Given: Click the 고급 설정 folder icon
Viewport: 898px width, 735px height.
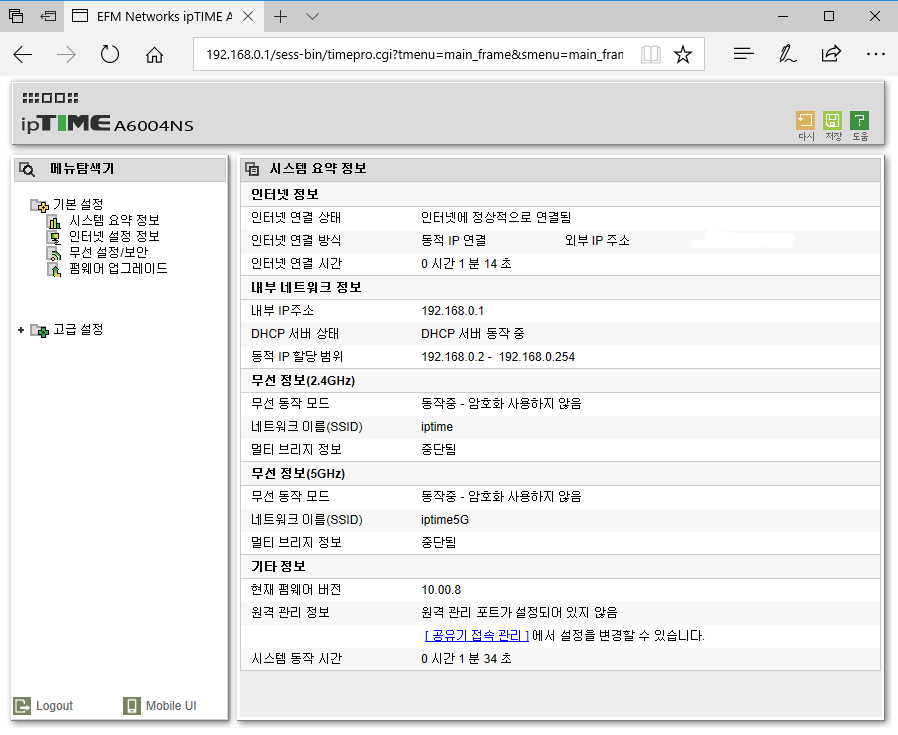Looking at the screenshot, I should 40,331.
